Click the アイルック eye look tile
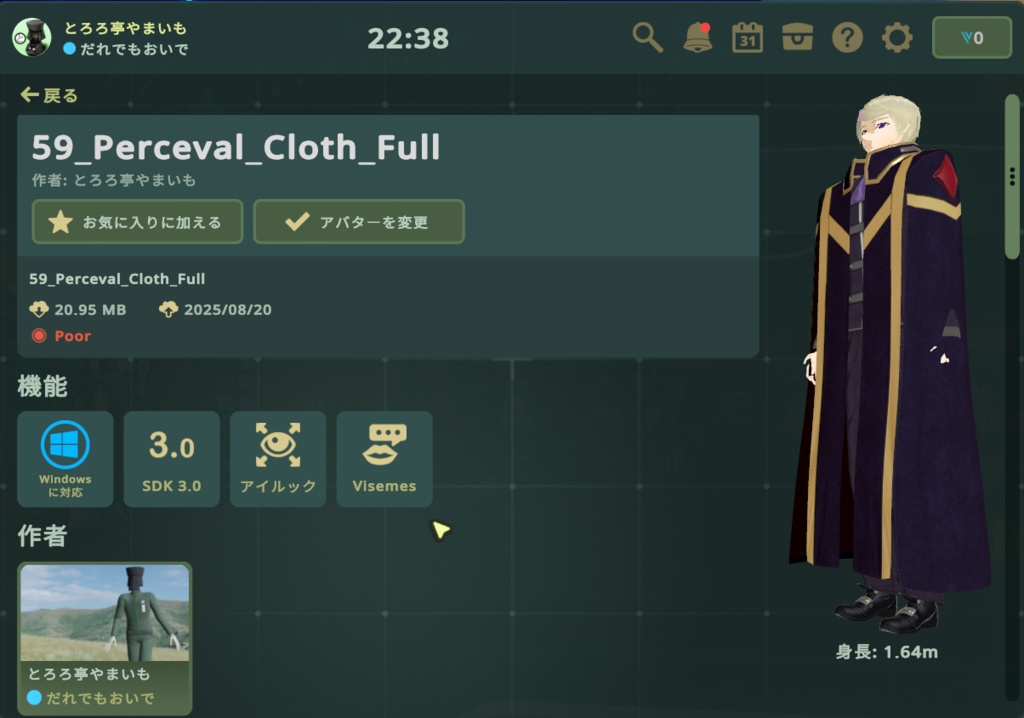1024x718 pixels. 278,459
